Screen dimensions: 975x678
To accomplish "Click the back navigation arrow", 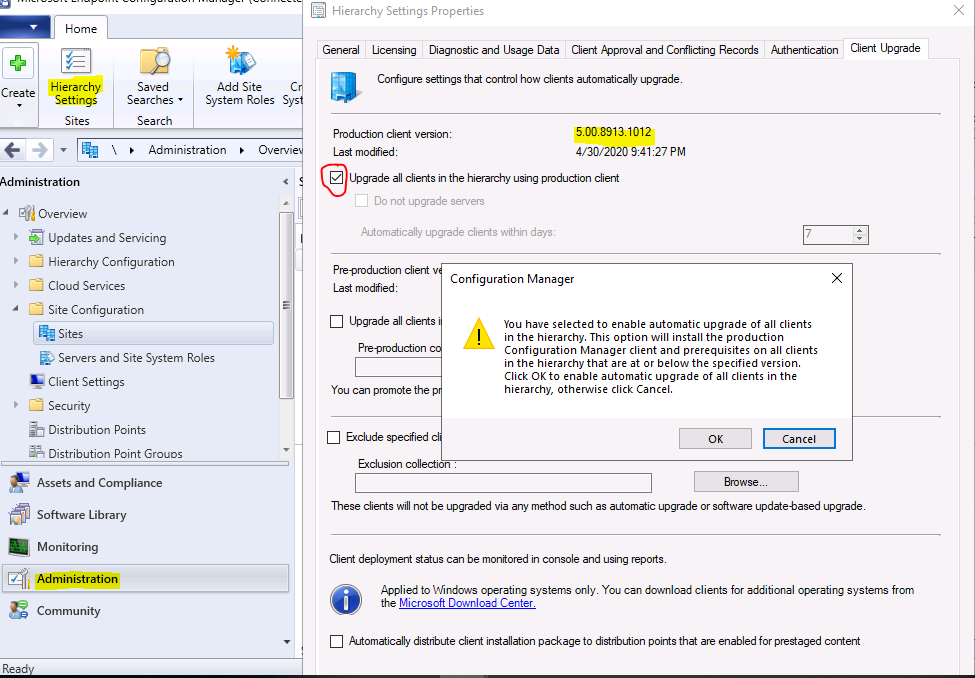I will (x=13, y=150).
